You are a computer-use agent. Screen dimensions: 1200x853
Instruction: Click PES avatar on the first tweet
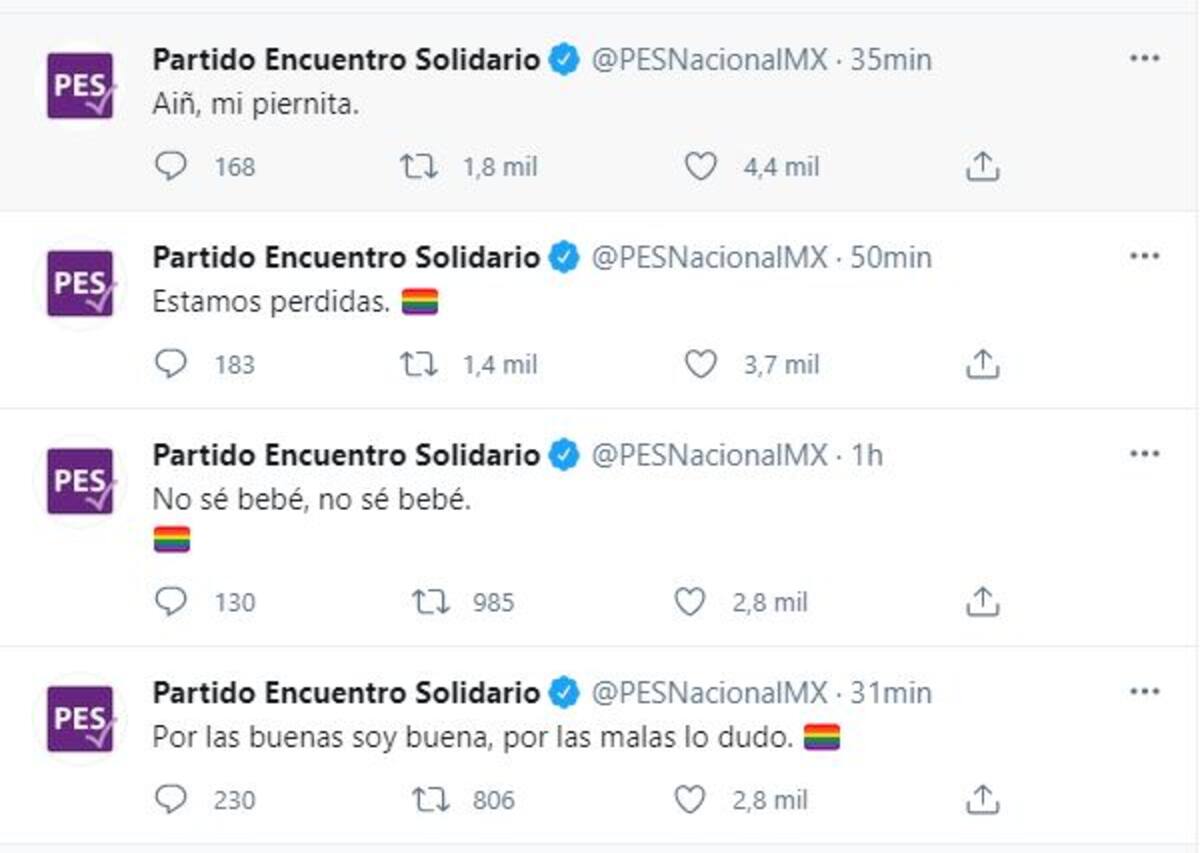[81, 86]
